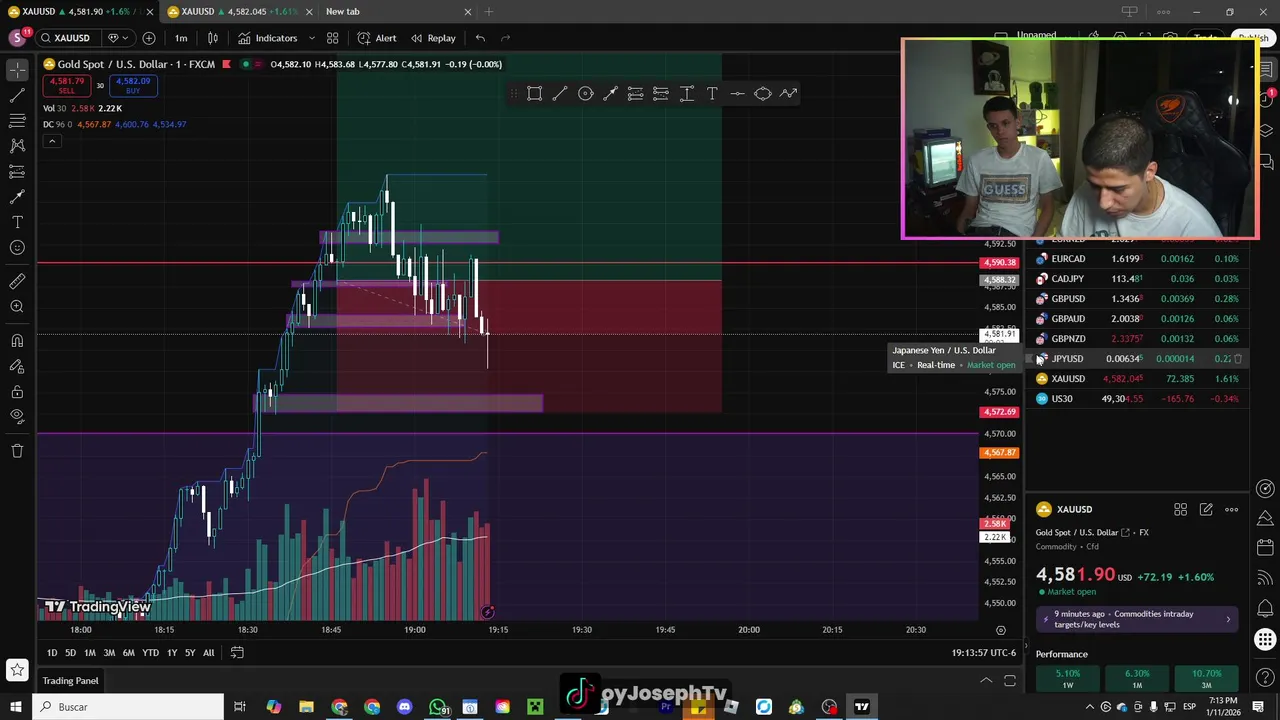Open Commodities intraday targets news item

[x=1137, y=619]
